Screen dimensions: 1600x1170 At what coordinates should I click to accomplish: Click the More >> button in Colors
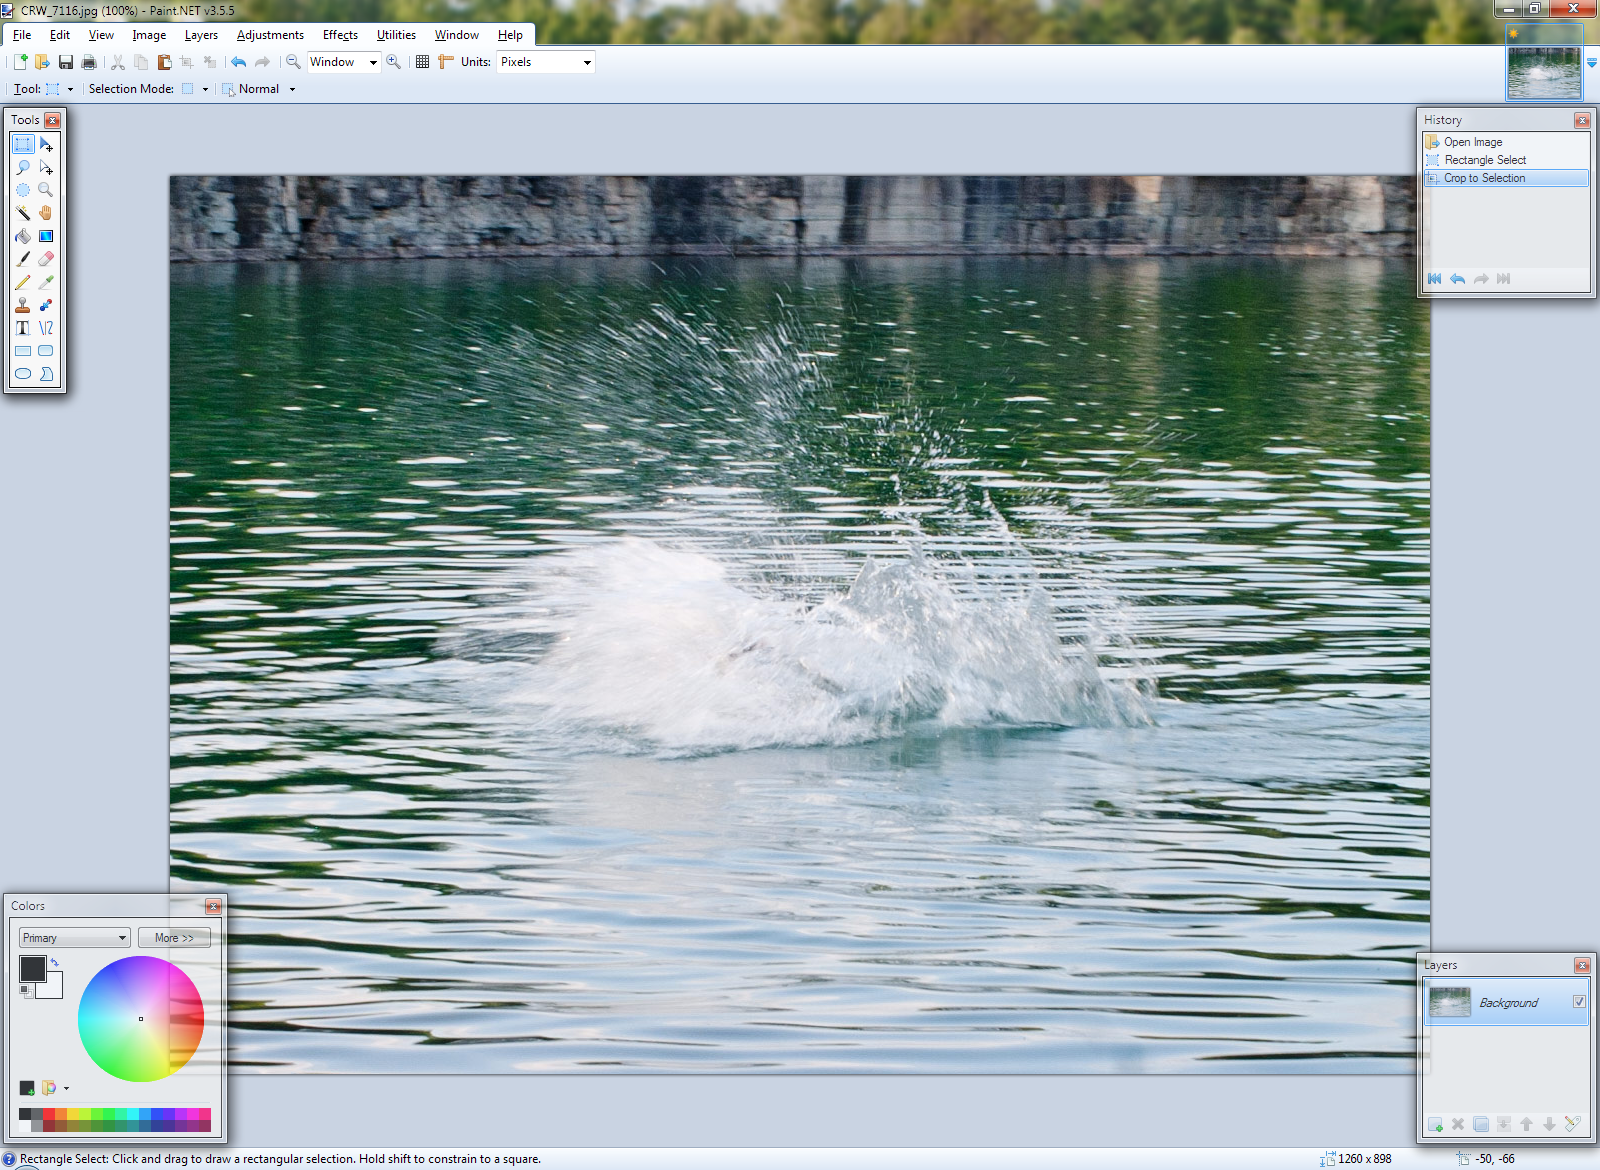click(174, 938)
